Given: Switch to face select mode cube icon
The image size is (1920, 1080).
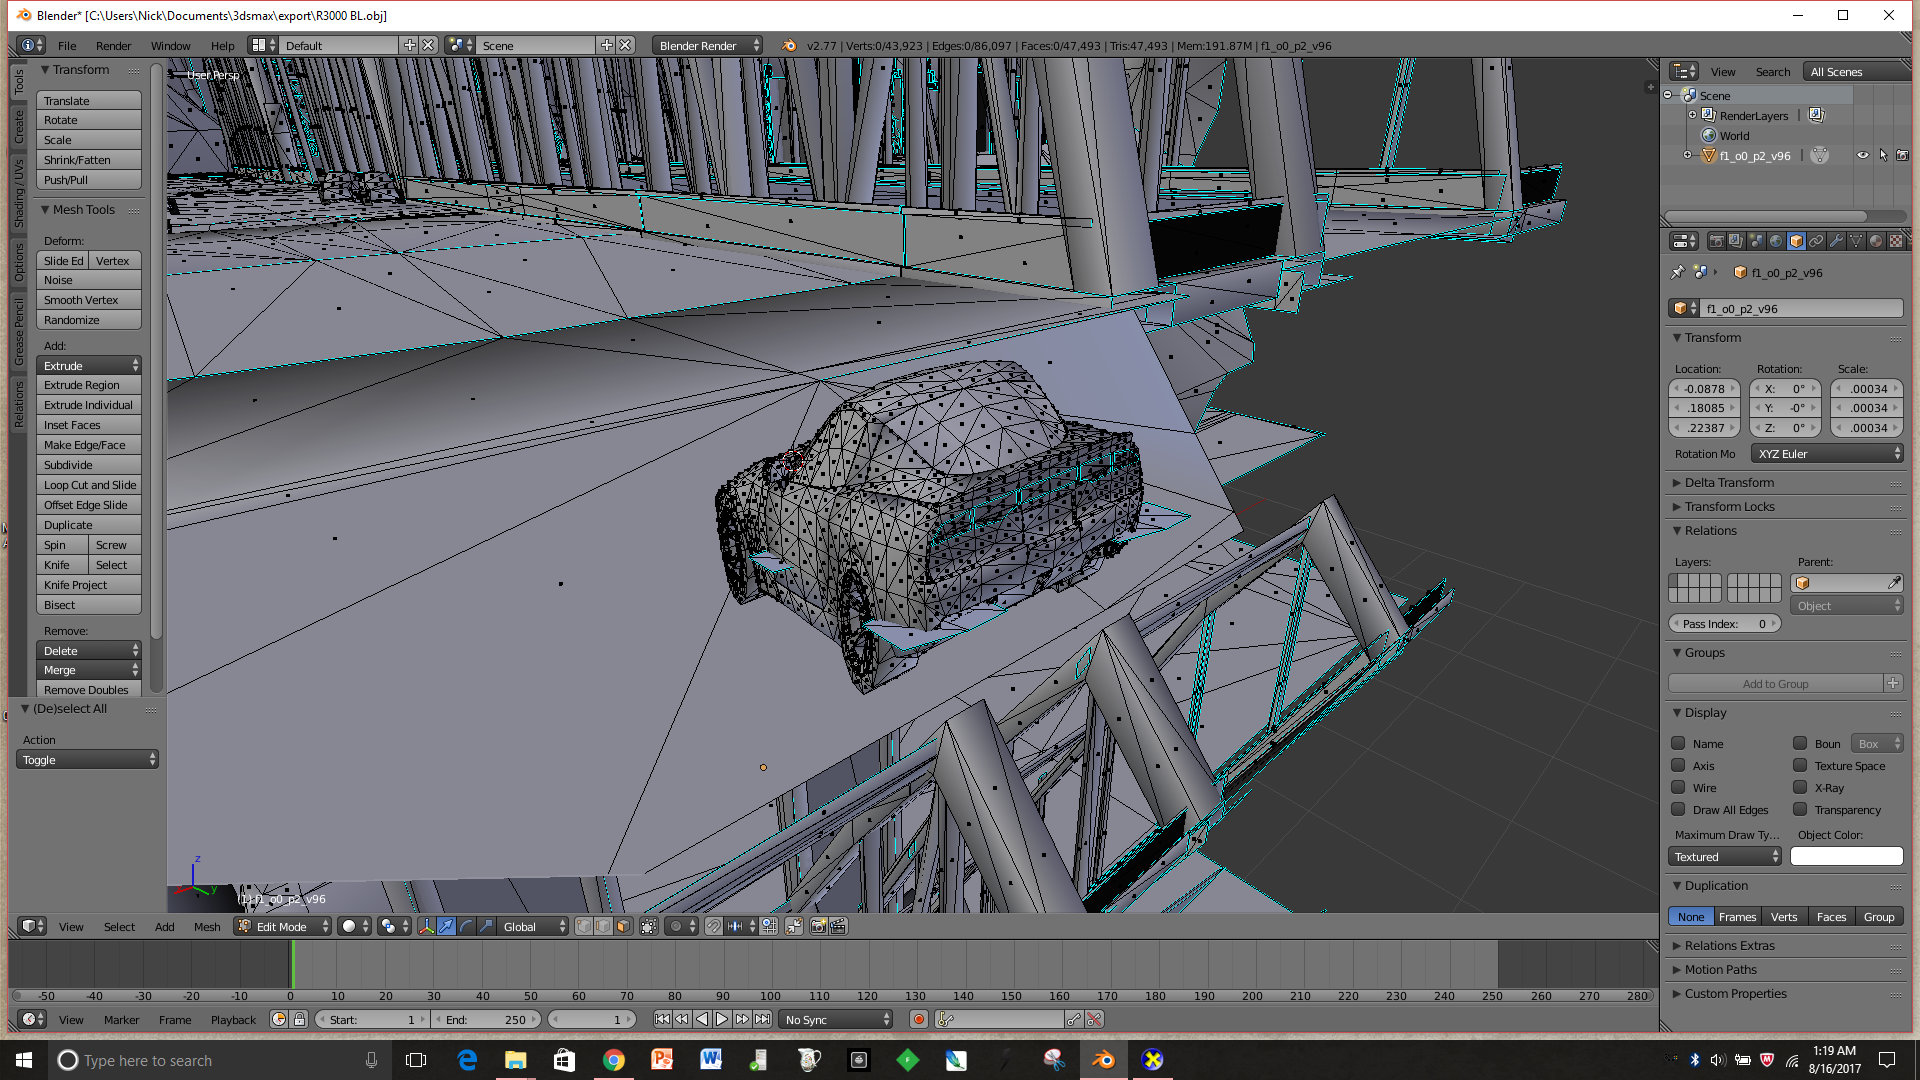Looking at the screenshot, I should (623, 927).
